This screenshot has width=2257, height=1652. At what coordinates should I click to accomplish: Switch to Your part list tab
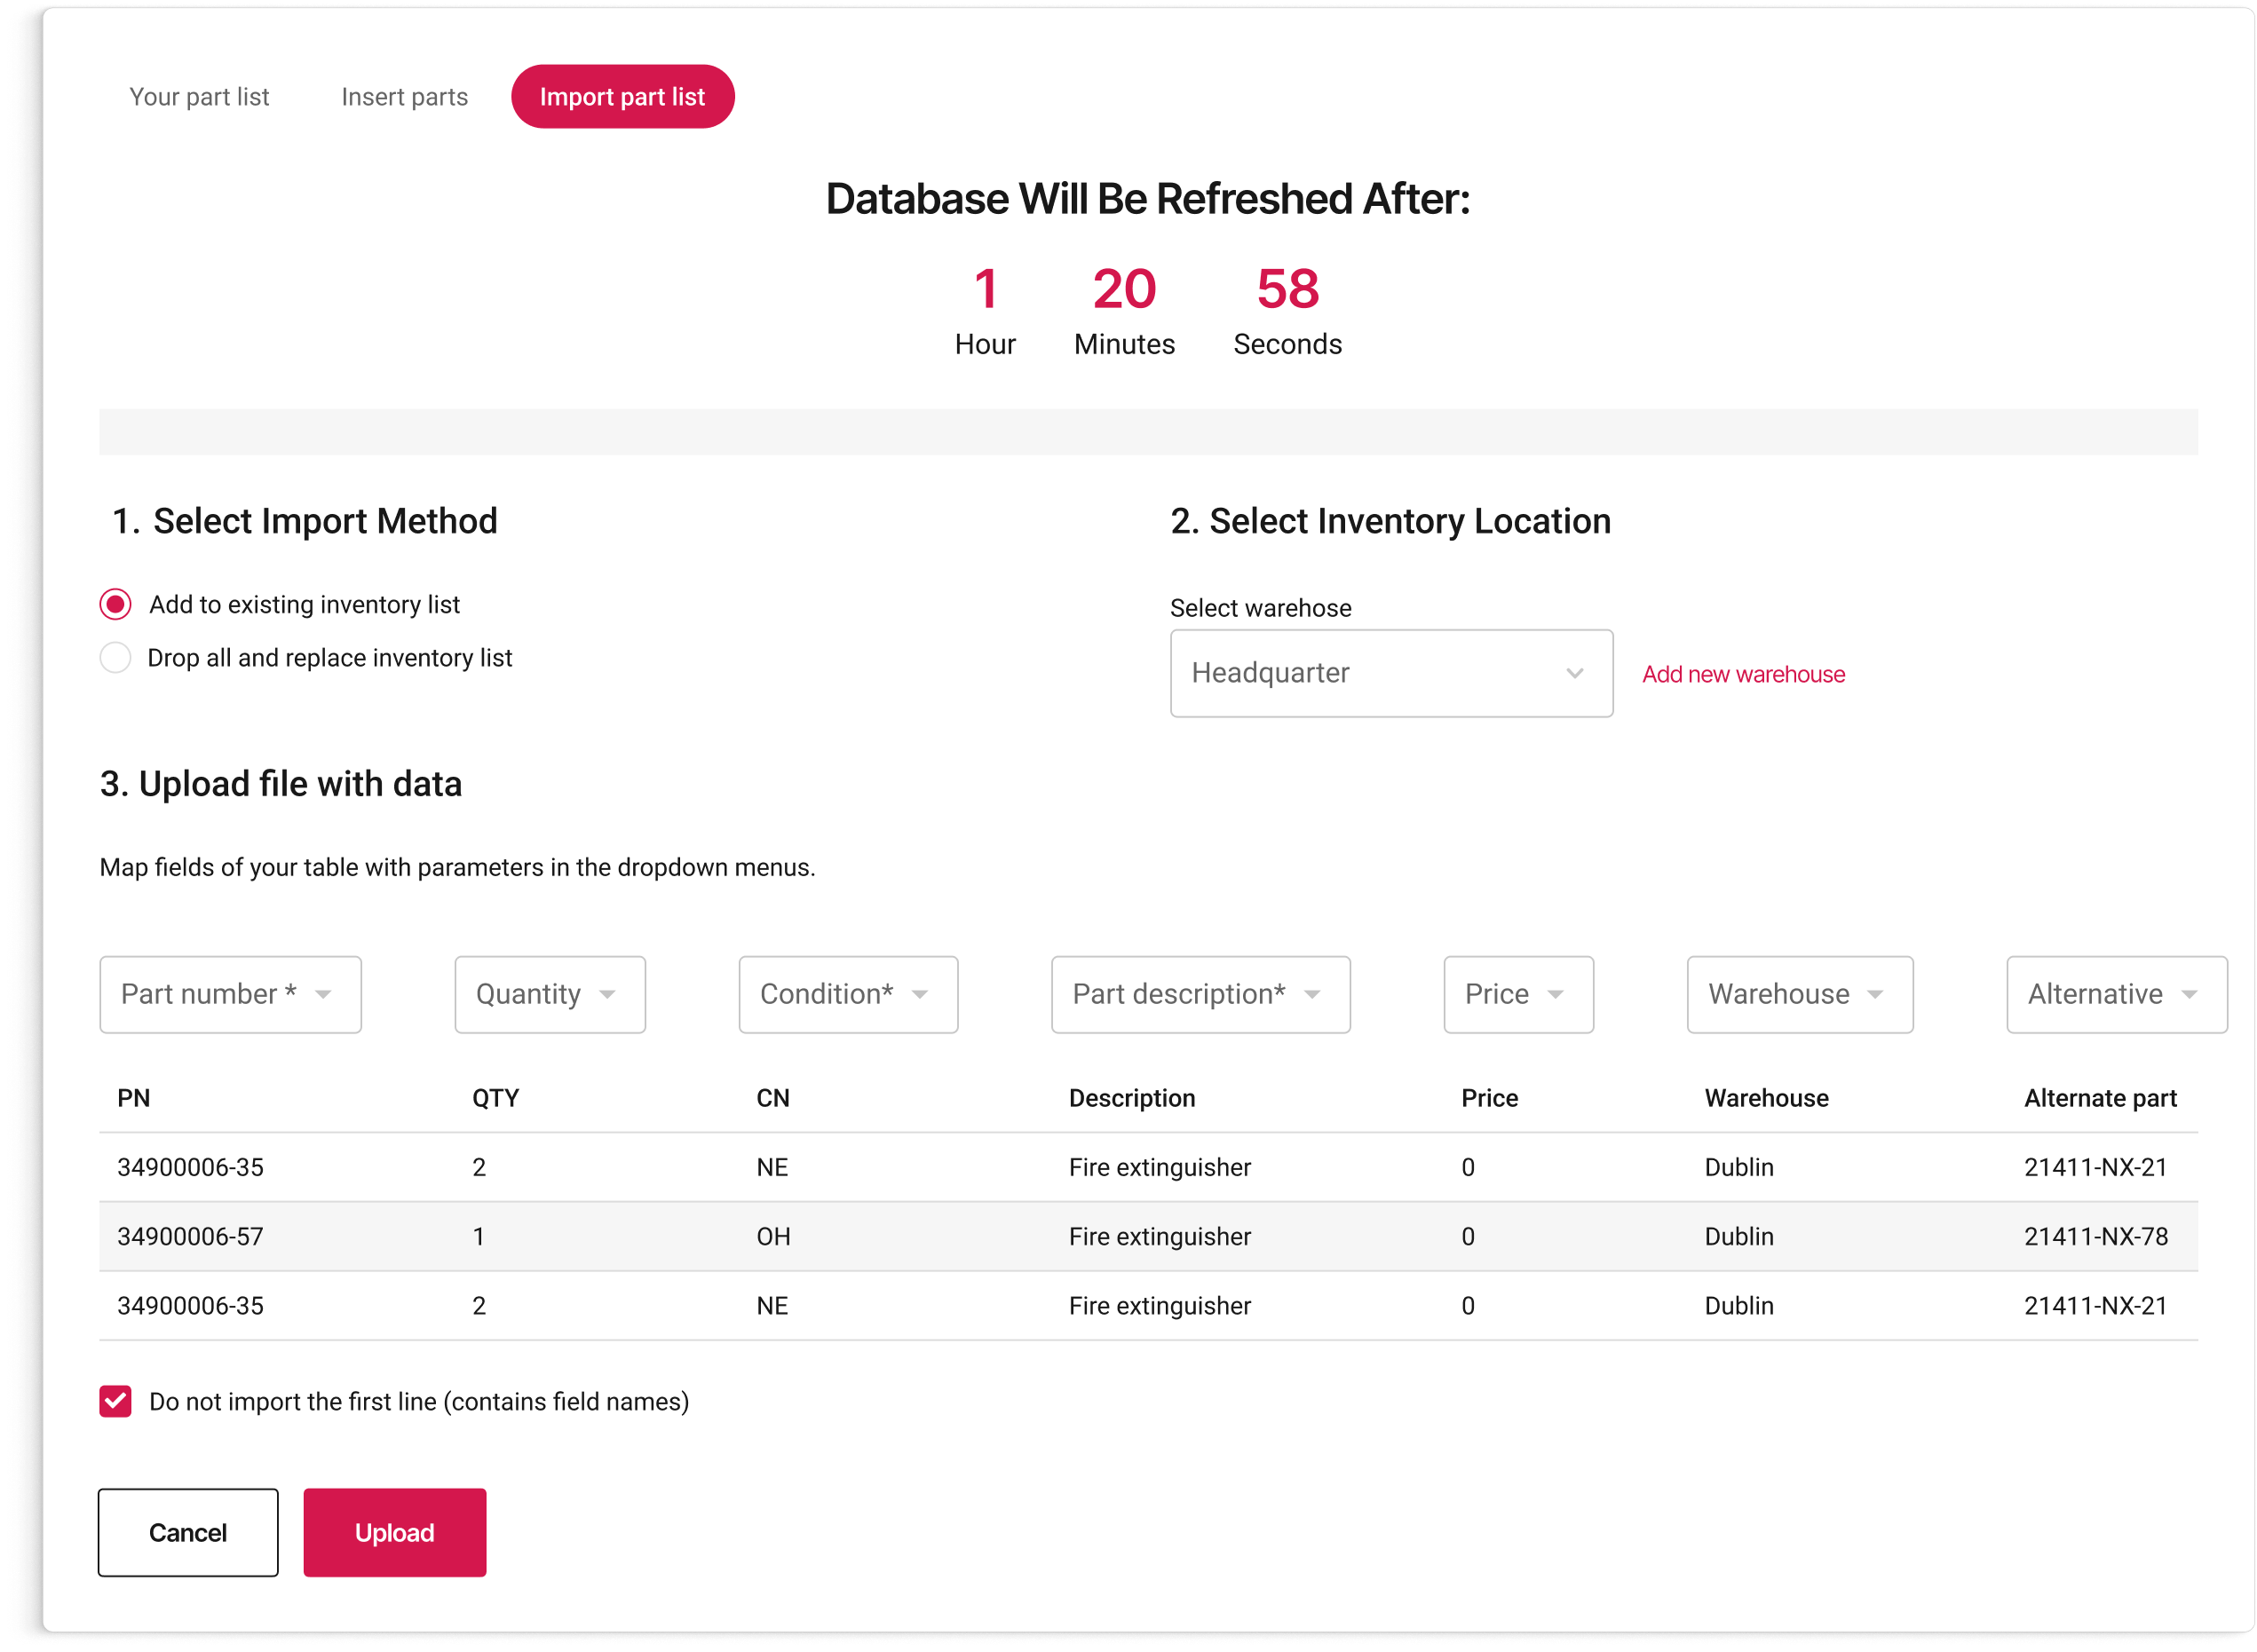(x=199, y=97)
